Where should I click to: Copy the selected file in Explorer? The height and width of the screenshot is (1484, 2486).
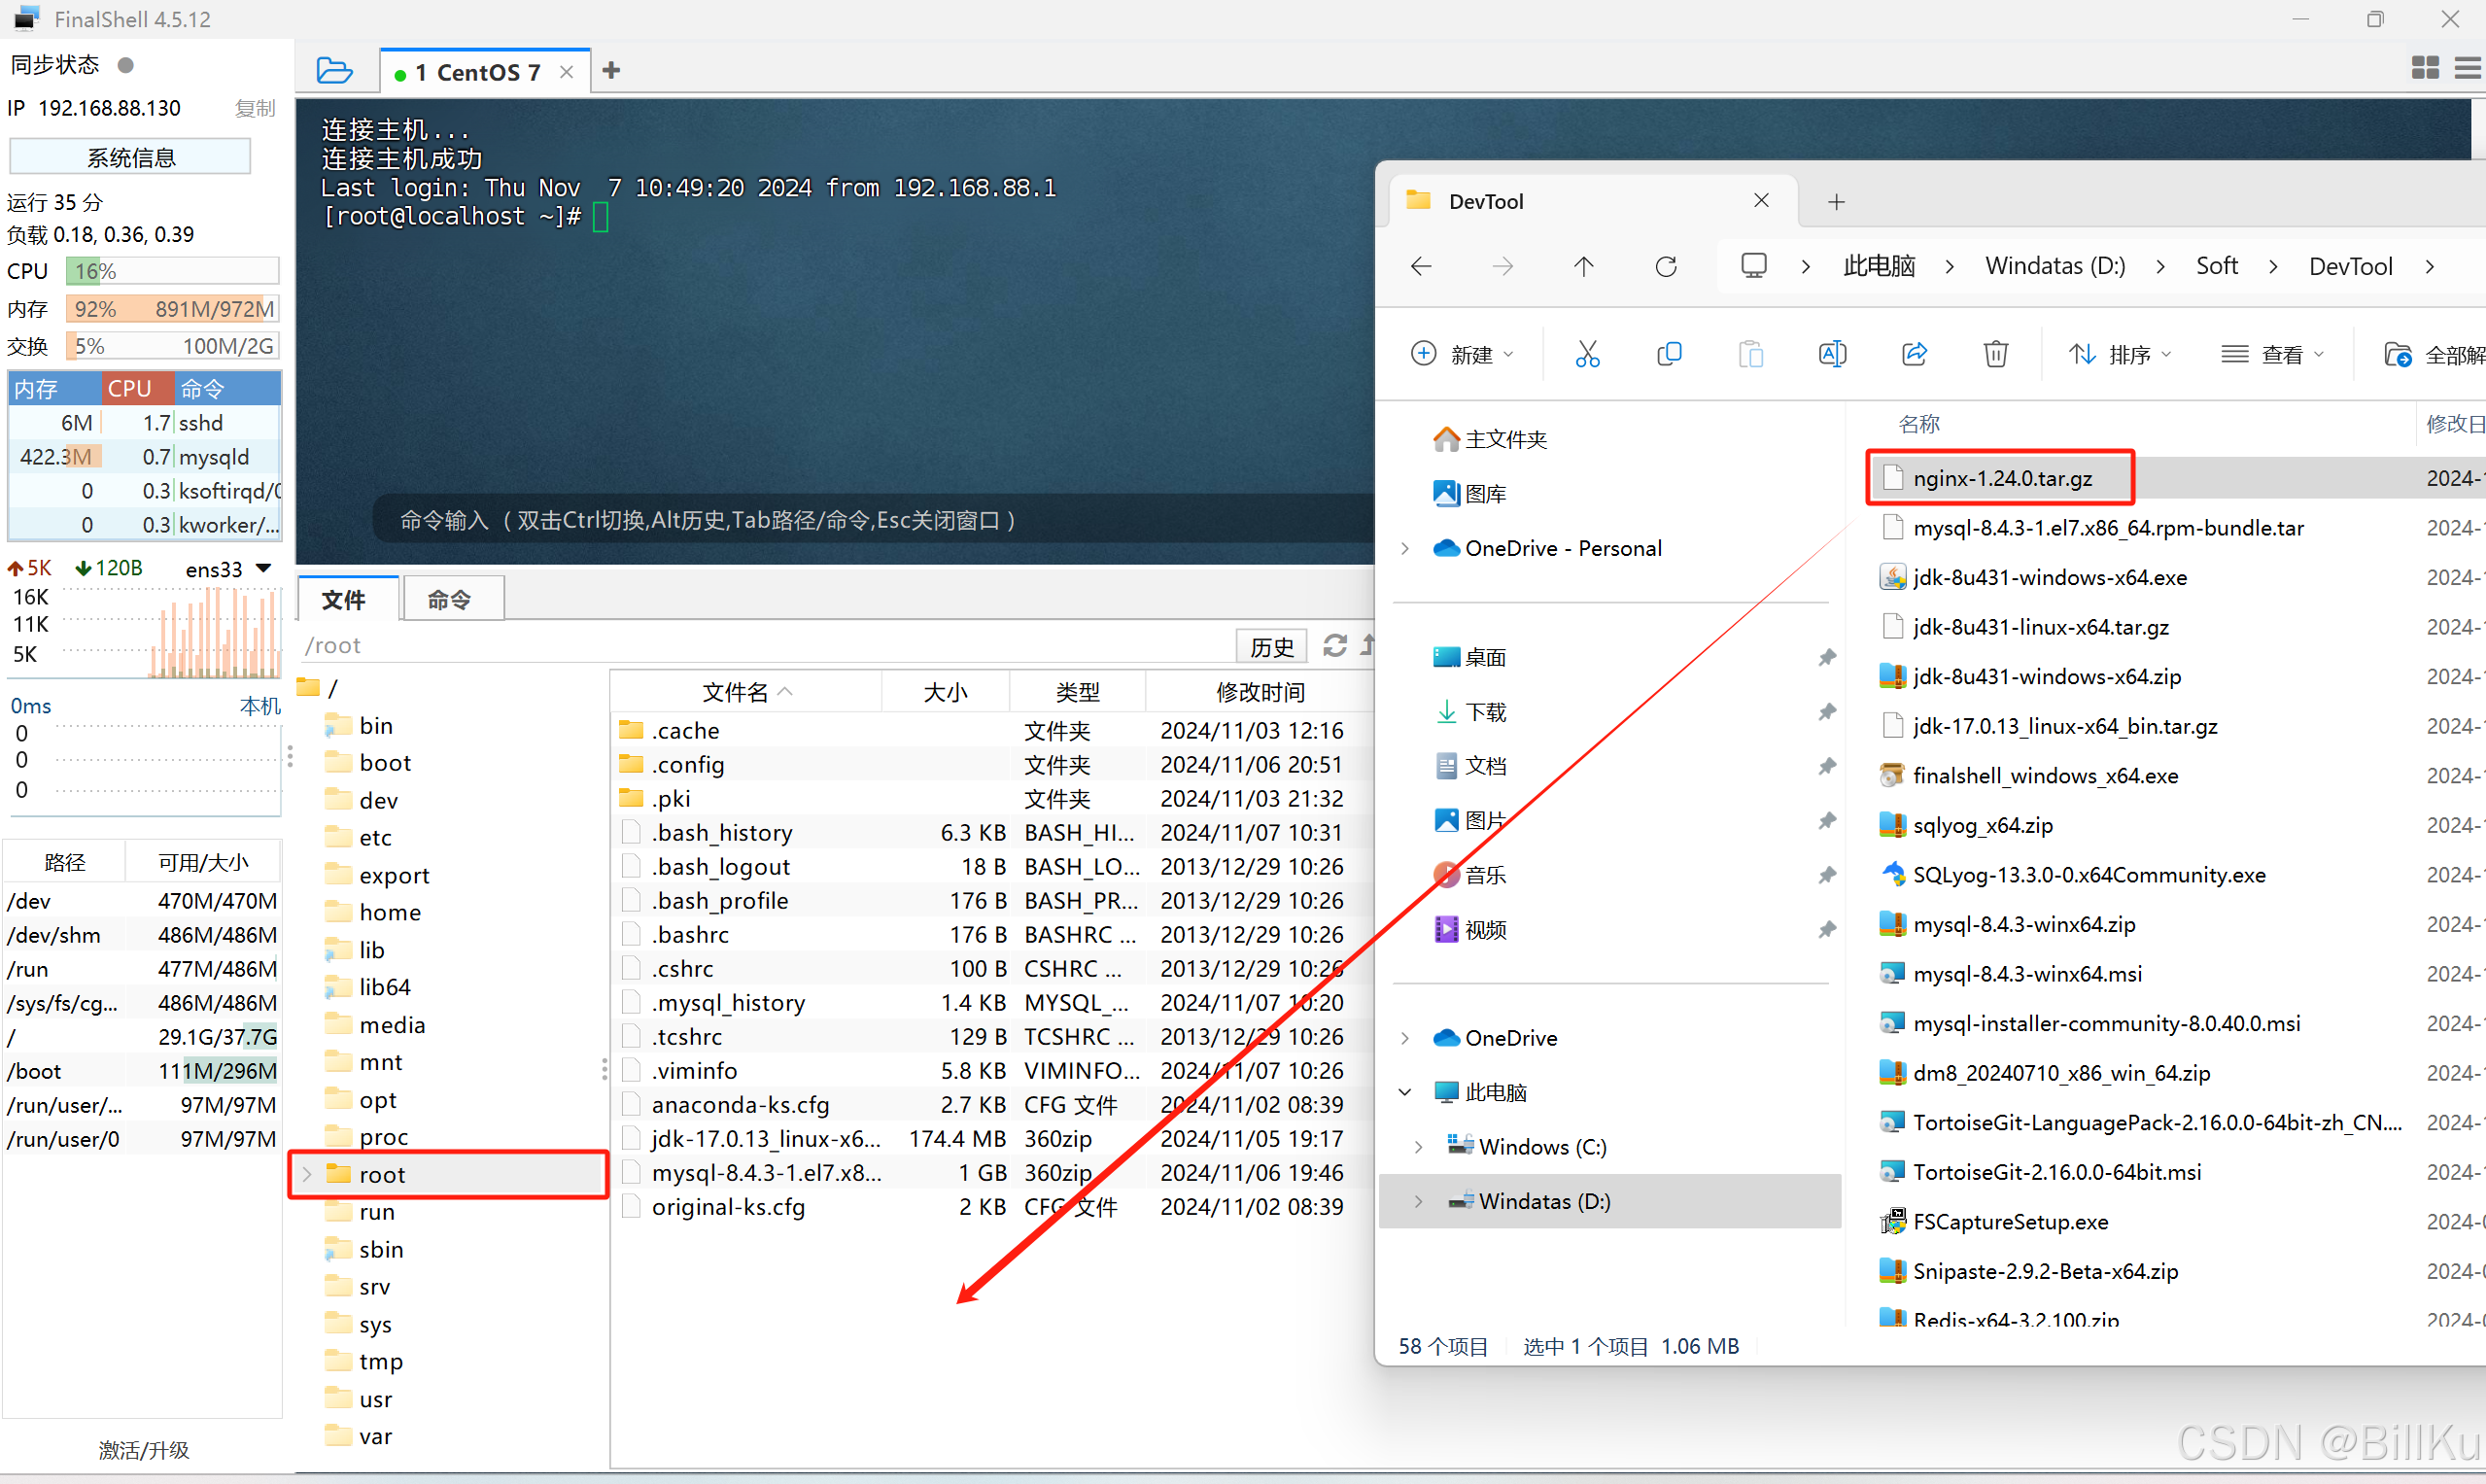click(x=1669, y=354)
